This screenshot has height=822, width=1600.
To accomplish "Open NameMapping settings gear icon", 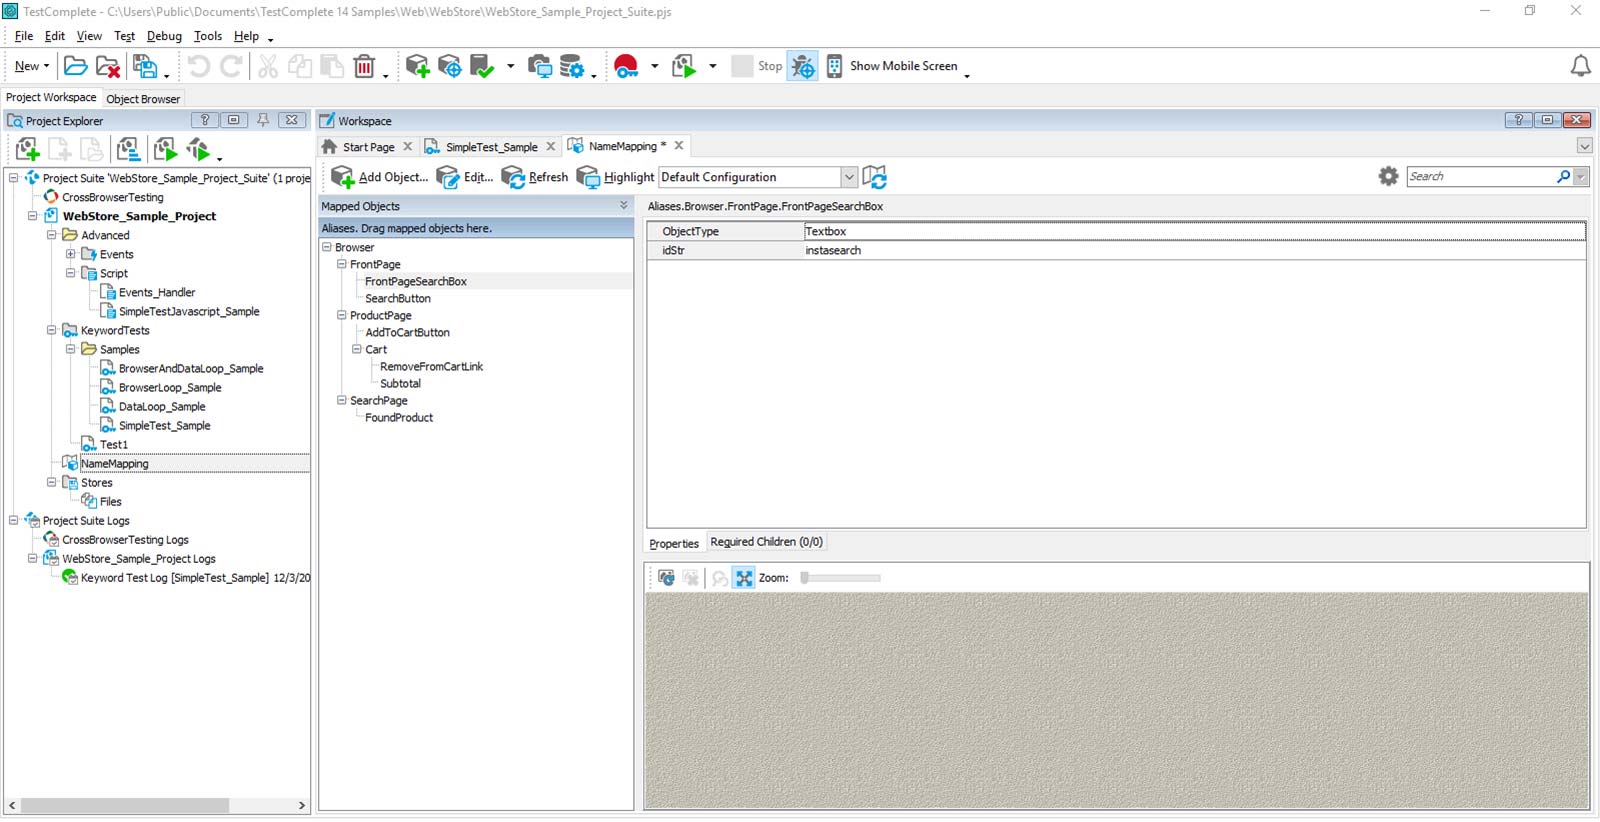I will coord(1388,176).
